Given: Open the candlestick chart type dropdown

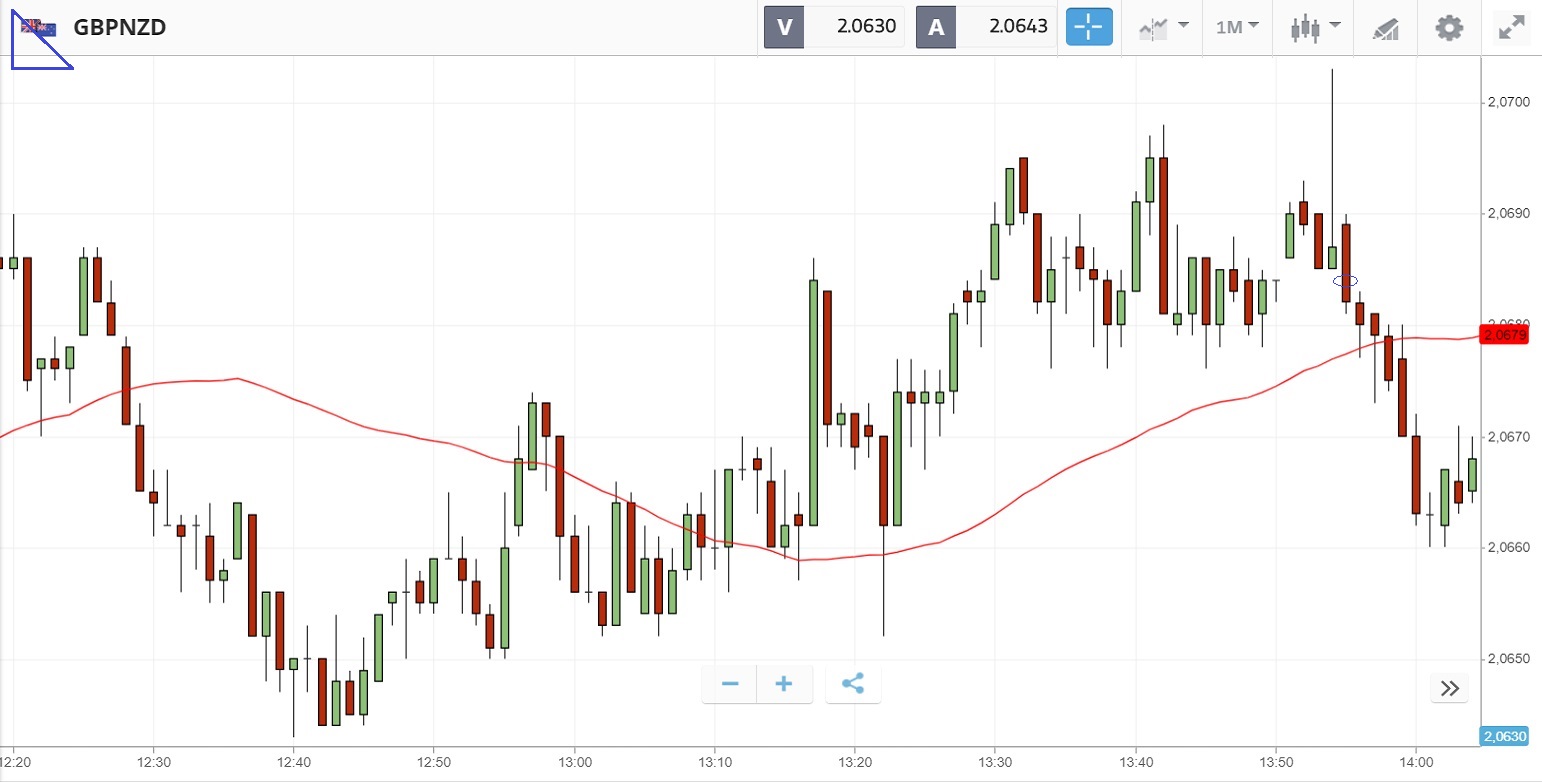Looking at the screenshot, I should click(x=1314, y=27).
